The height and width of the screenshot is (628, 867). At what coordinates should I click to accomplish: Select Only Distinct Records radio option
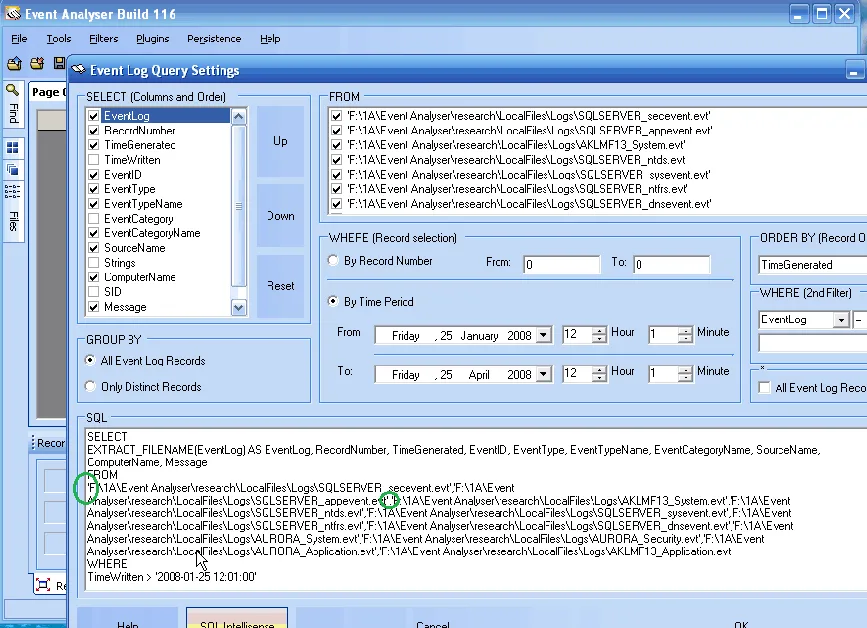[90, 386]
